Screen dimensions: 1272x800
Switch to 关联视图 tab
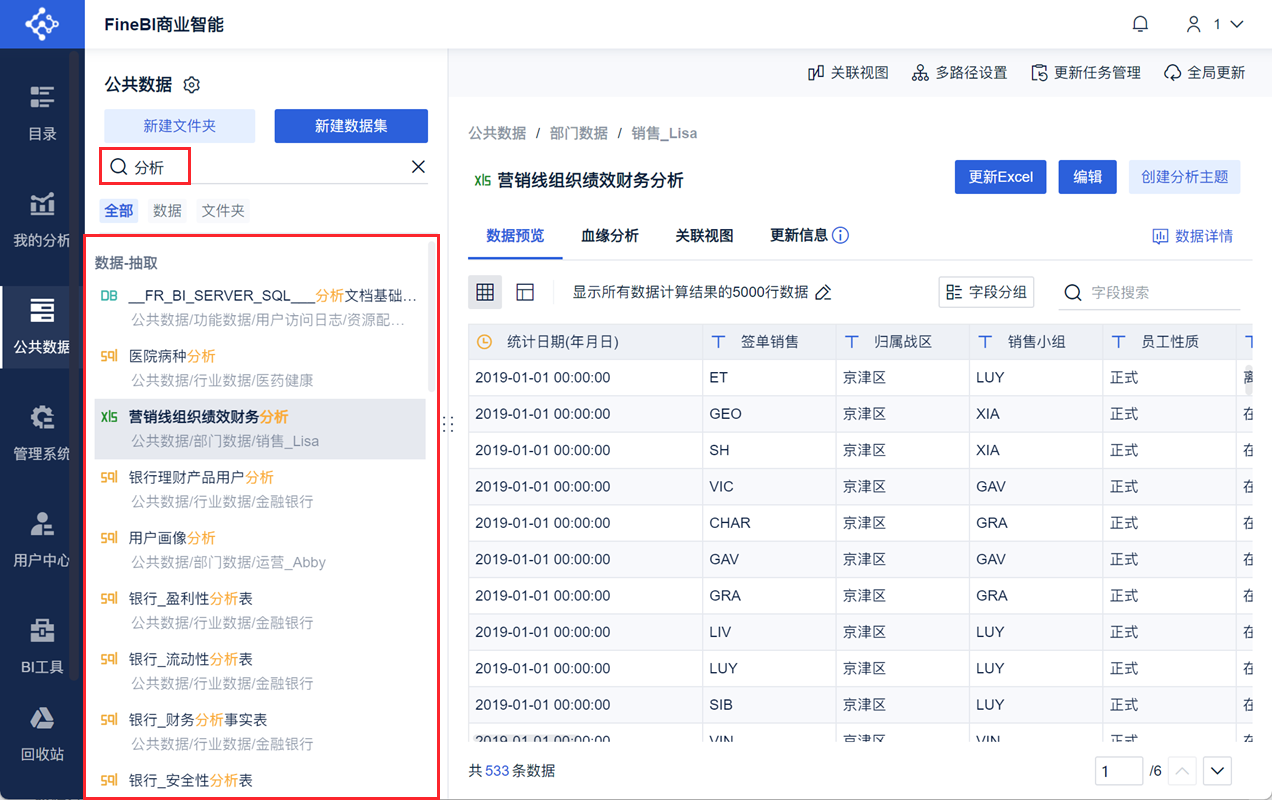(x=704, y=236)
